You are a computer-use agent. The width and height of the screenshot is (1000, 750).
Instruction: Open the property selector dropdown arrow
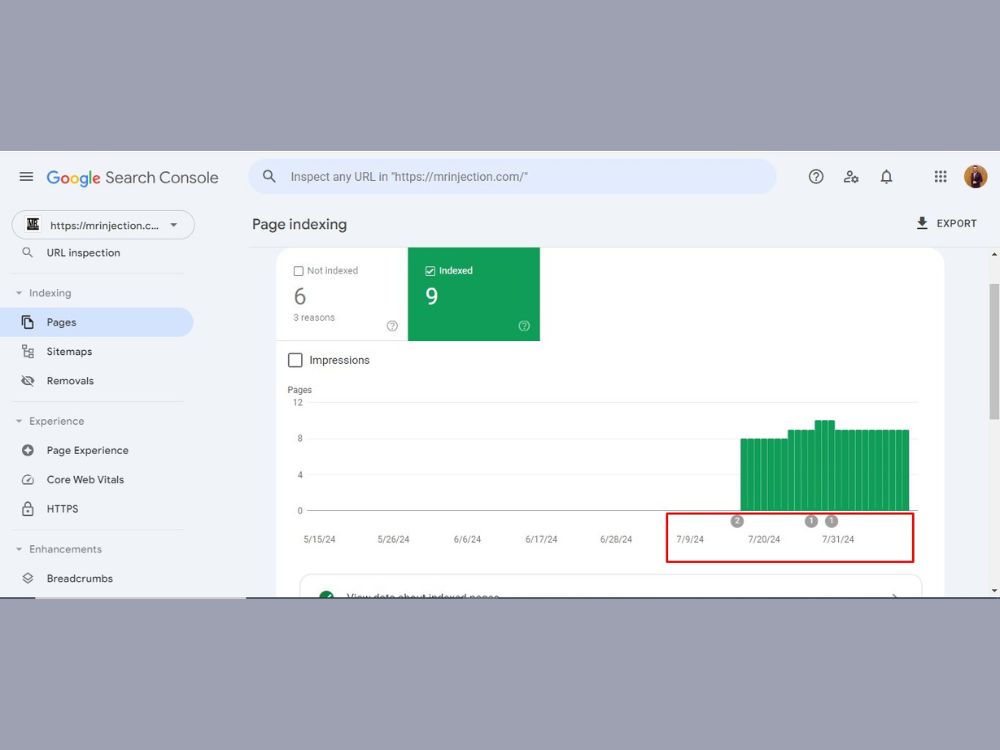173,224
